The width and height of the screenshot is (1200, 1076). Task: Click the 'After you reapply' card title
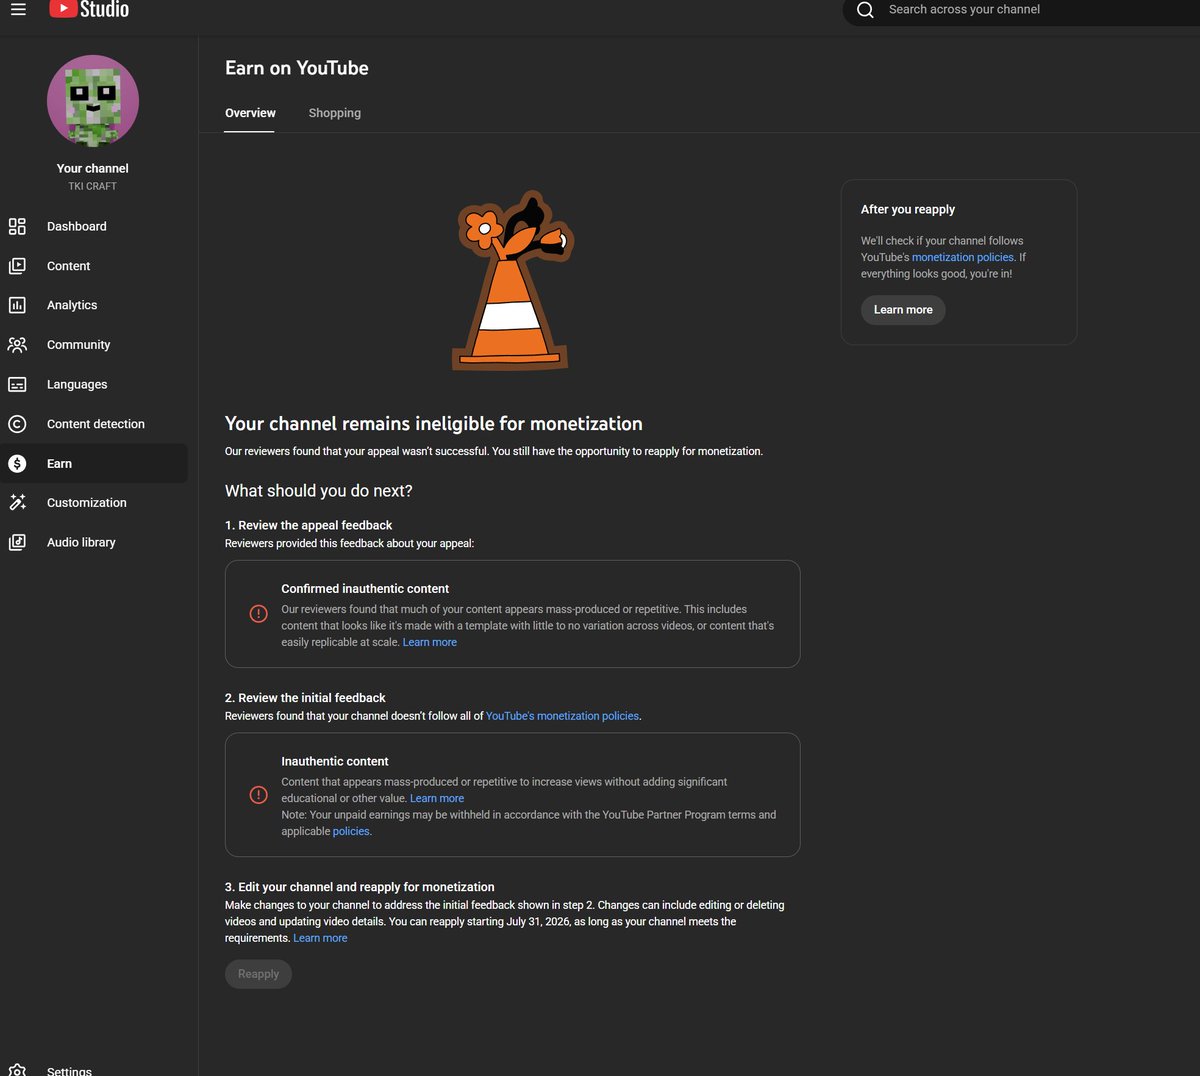[x=908, y=209]
